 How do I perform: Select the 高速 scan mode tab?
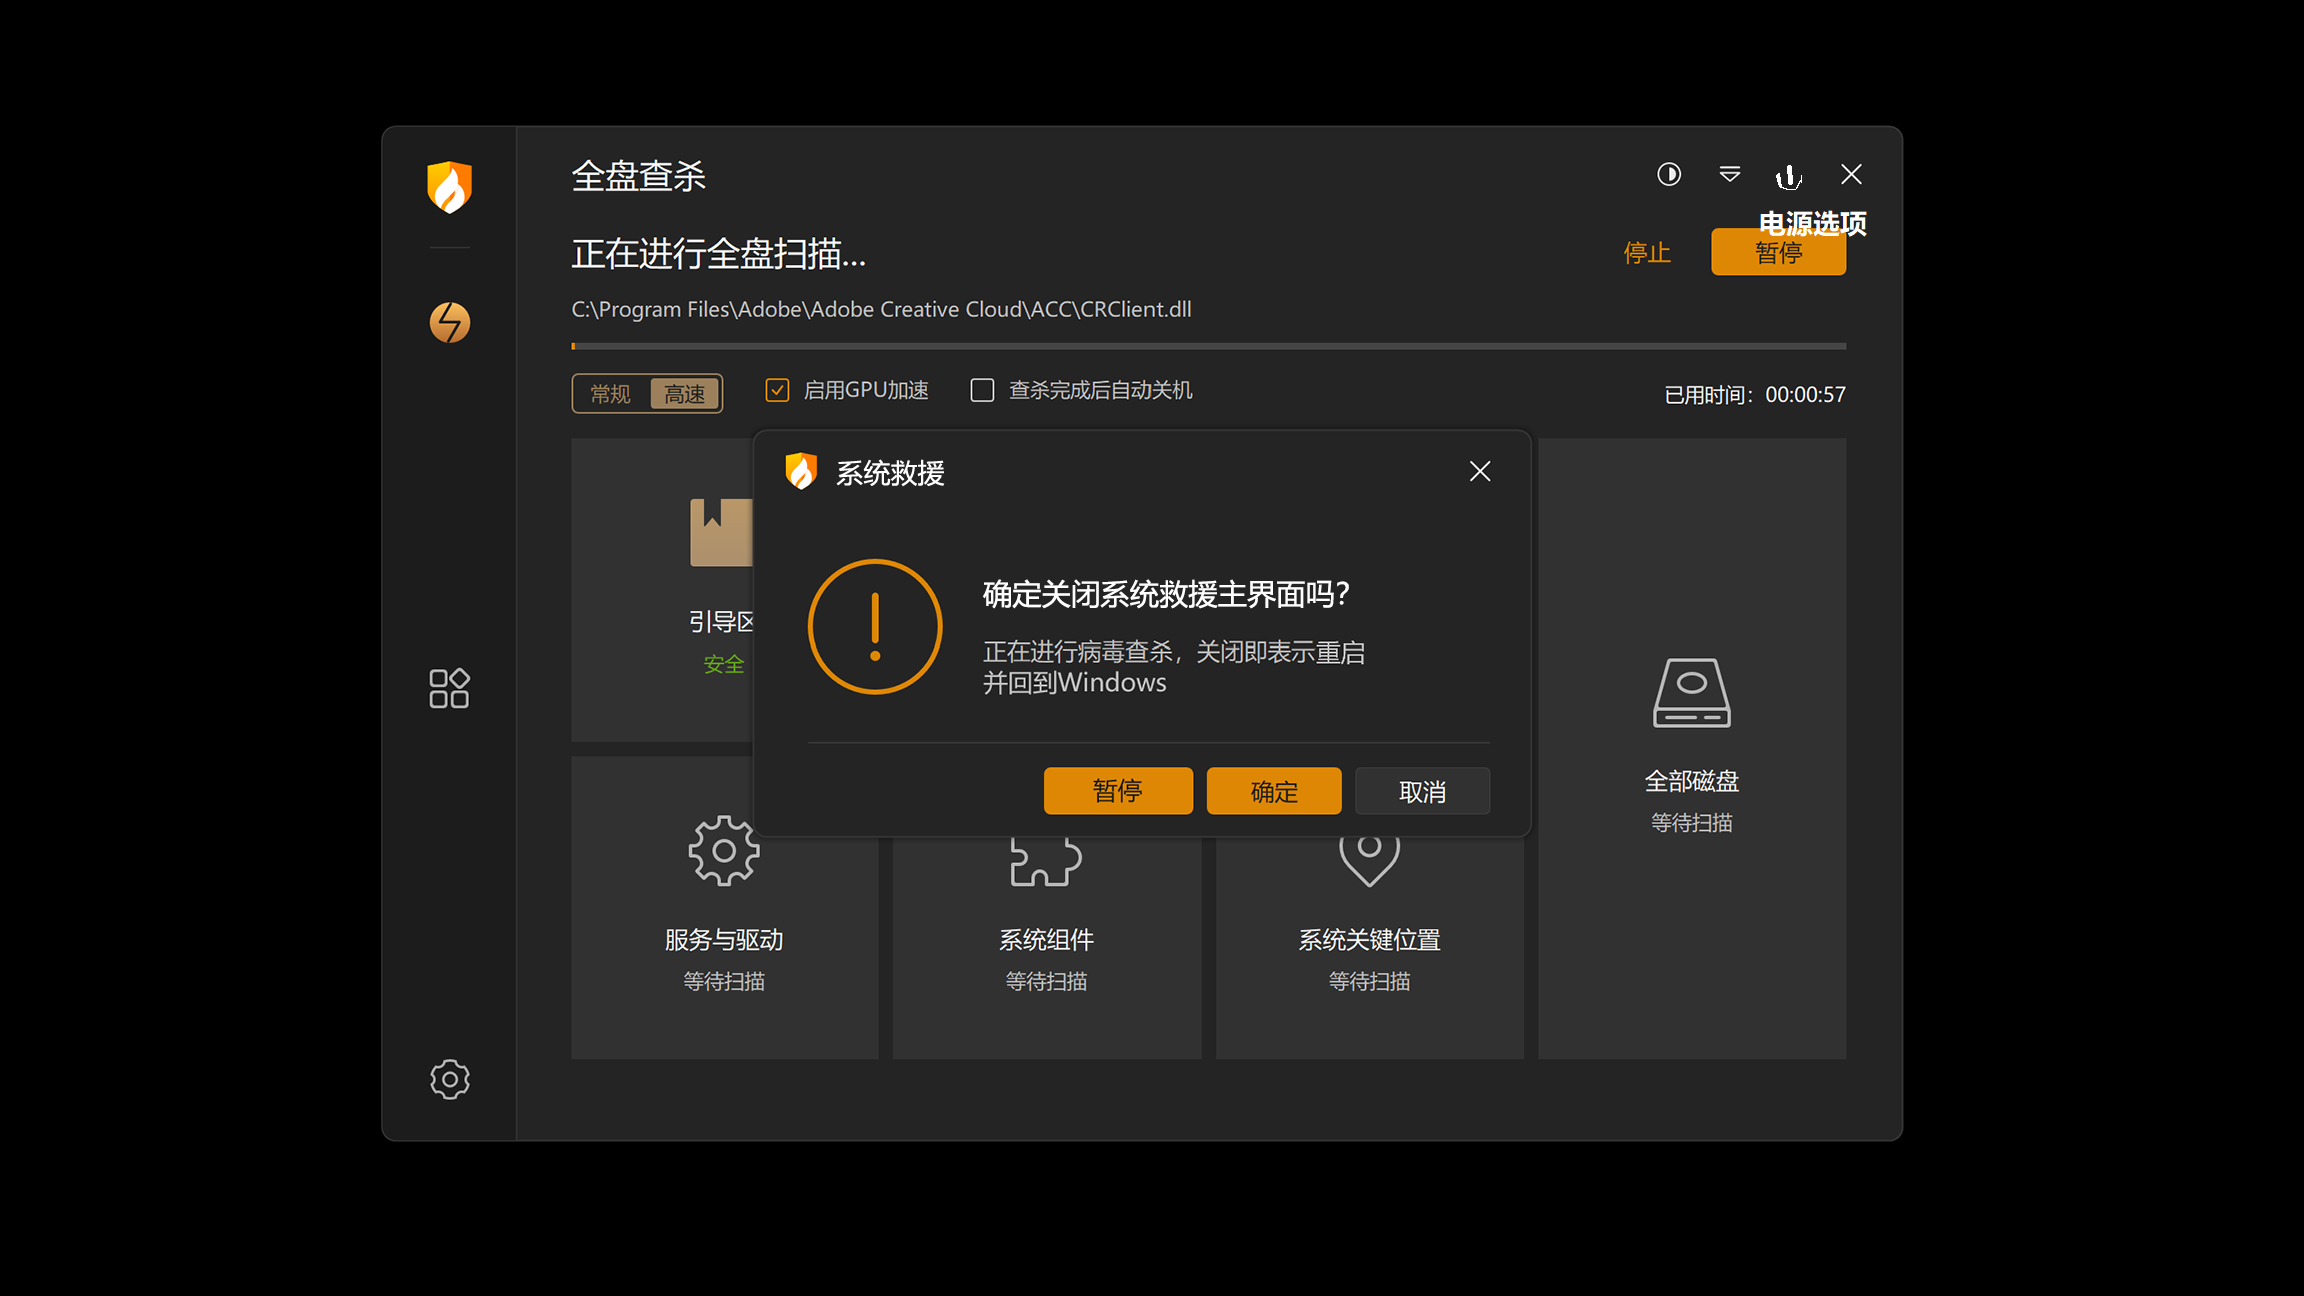click(x=685, y=393)
